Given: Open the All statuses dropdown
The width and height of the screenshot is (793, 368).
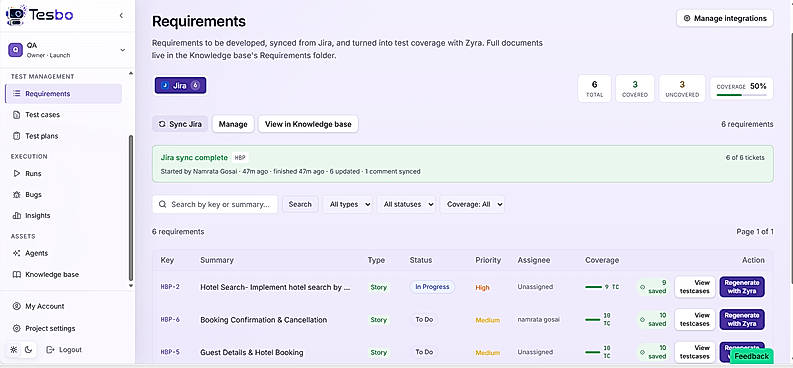Looking at the screenshot, I should pyautogui.click(x=407, y=204).
